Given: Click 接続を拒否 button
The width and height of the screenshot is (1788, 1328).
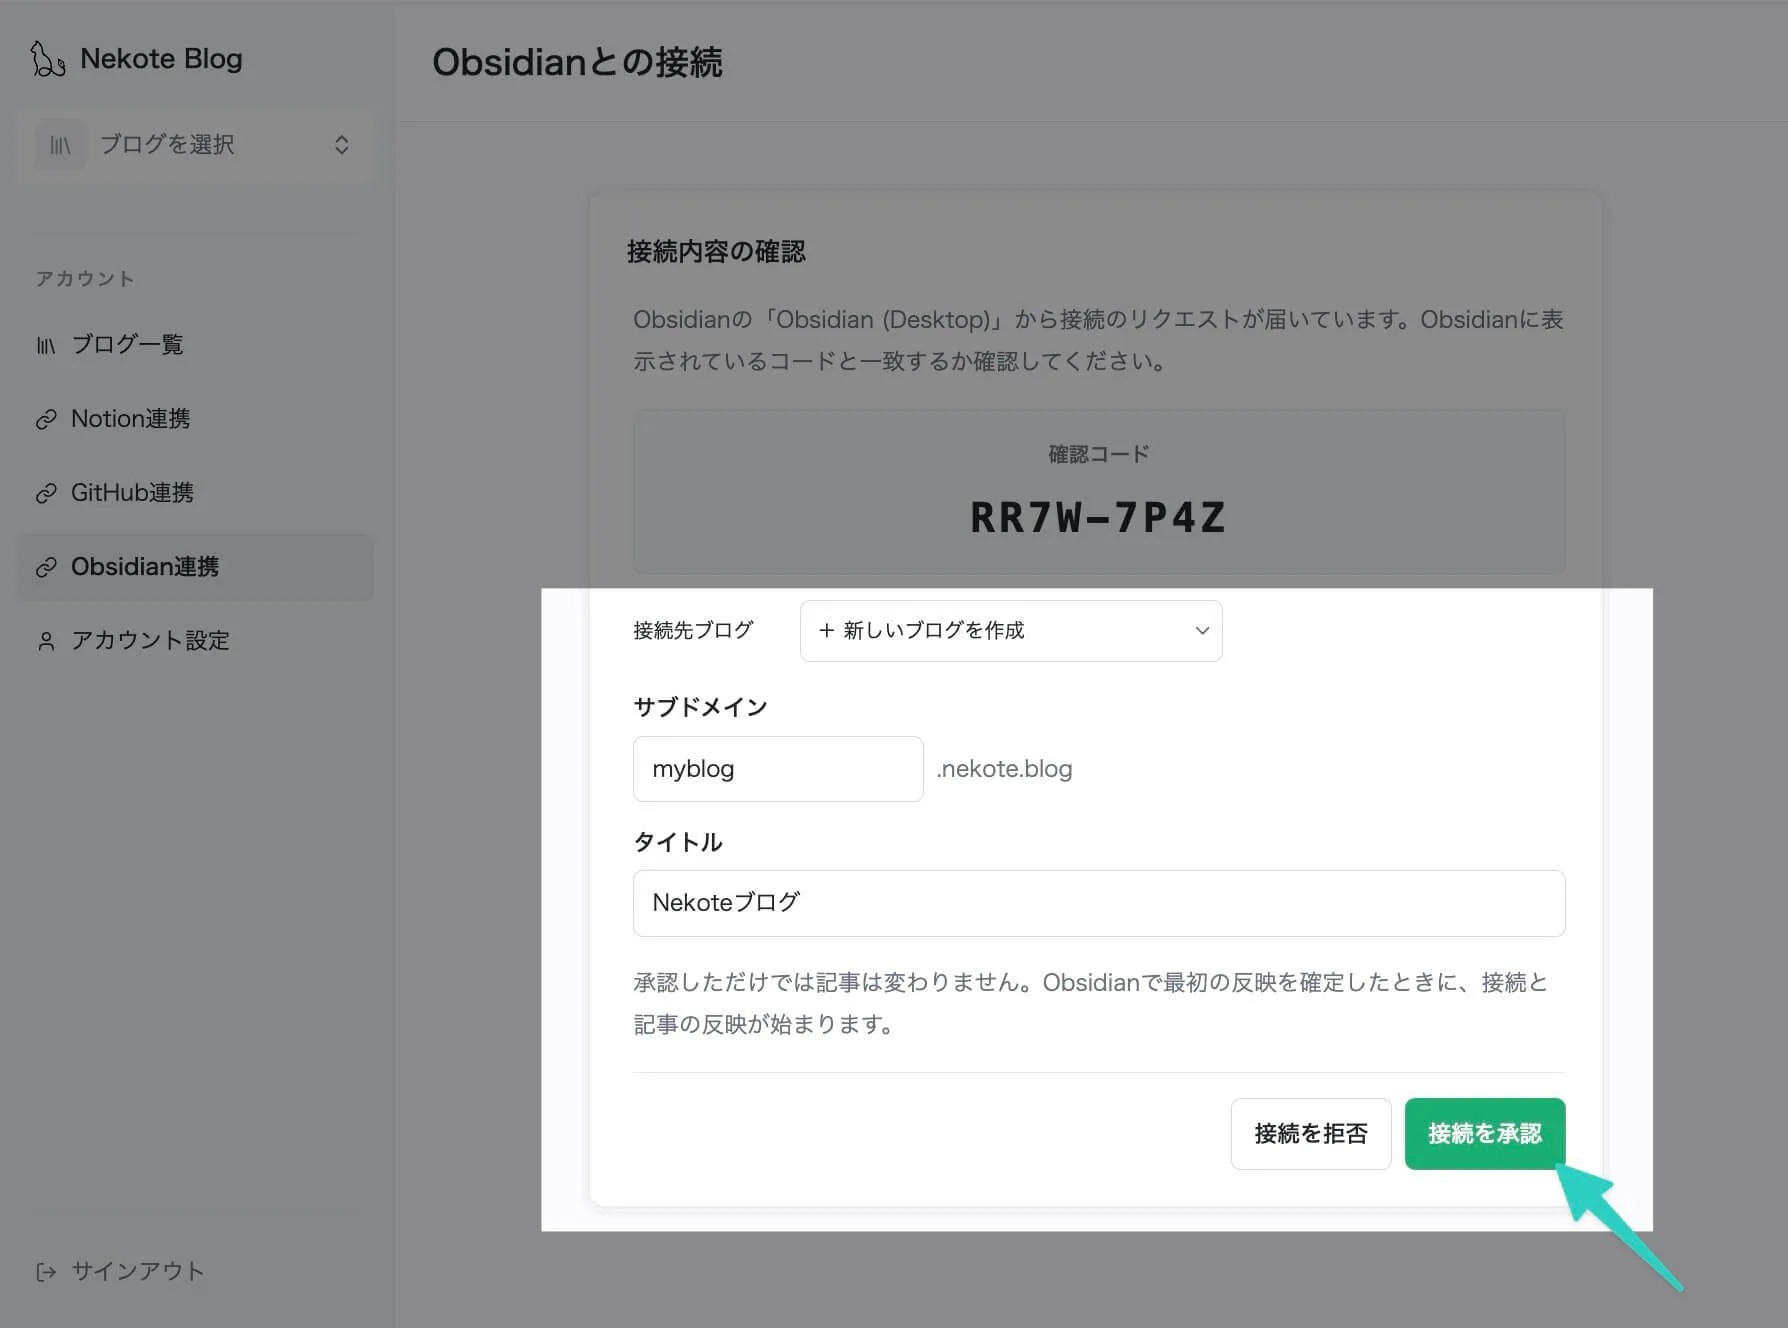Looking at the screenshot, I should (1311, 1134).
